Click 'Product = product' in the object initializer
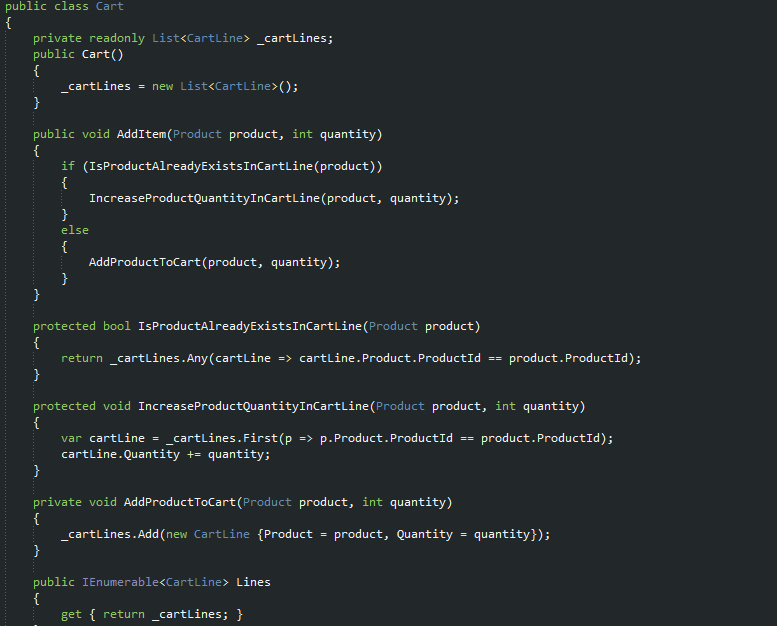Viewport: 777px width, 626px height. pos(324,534)
